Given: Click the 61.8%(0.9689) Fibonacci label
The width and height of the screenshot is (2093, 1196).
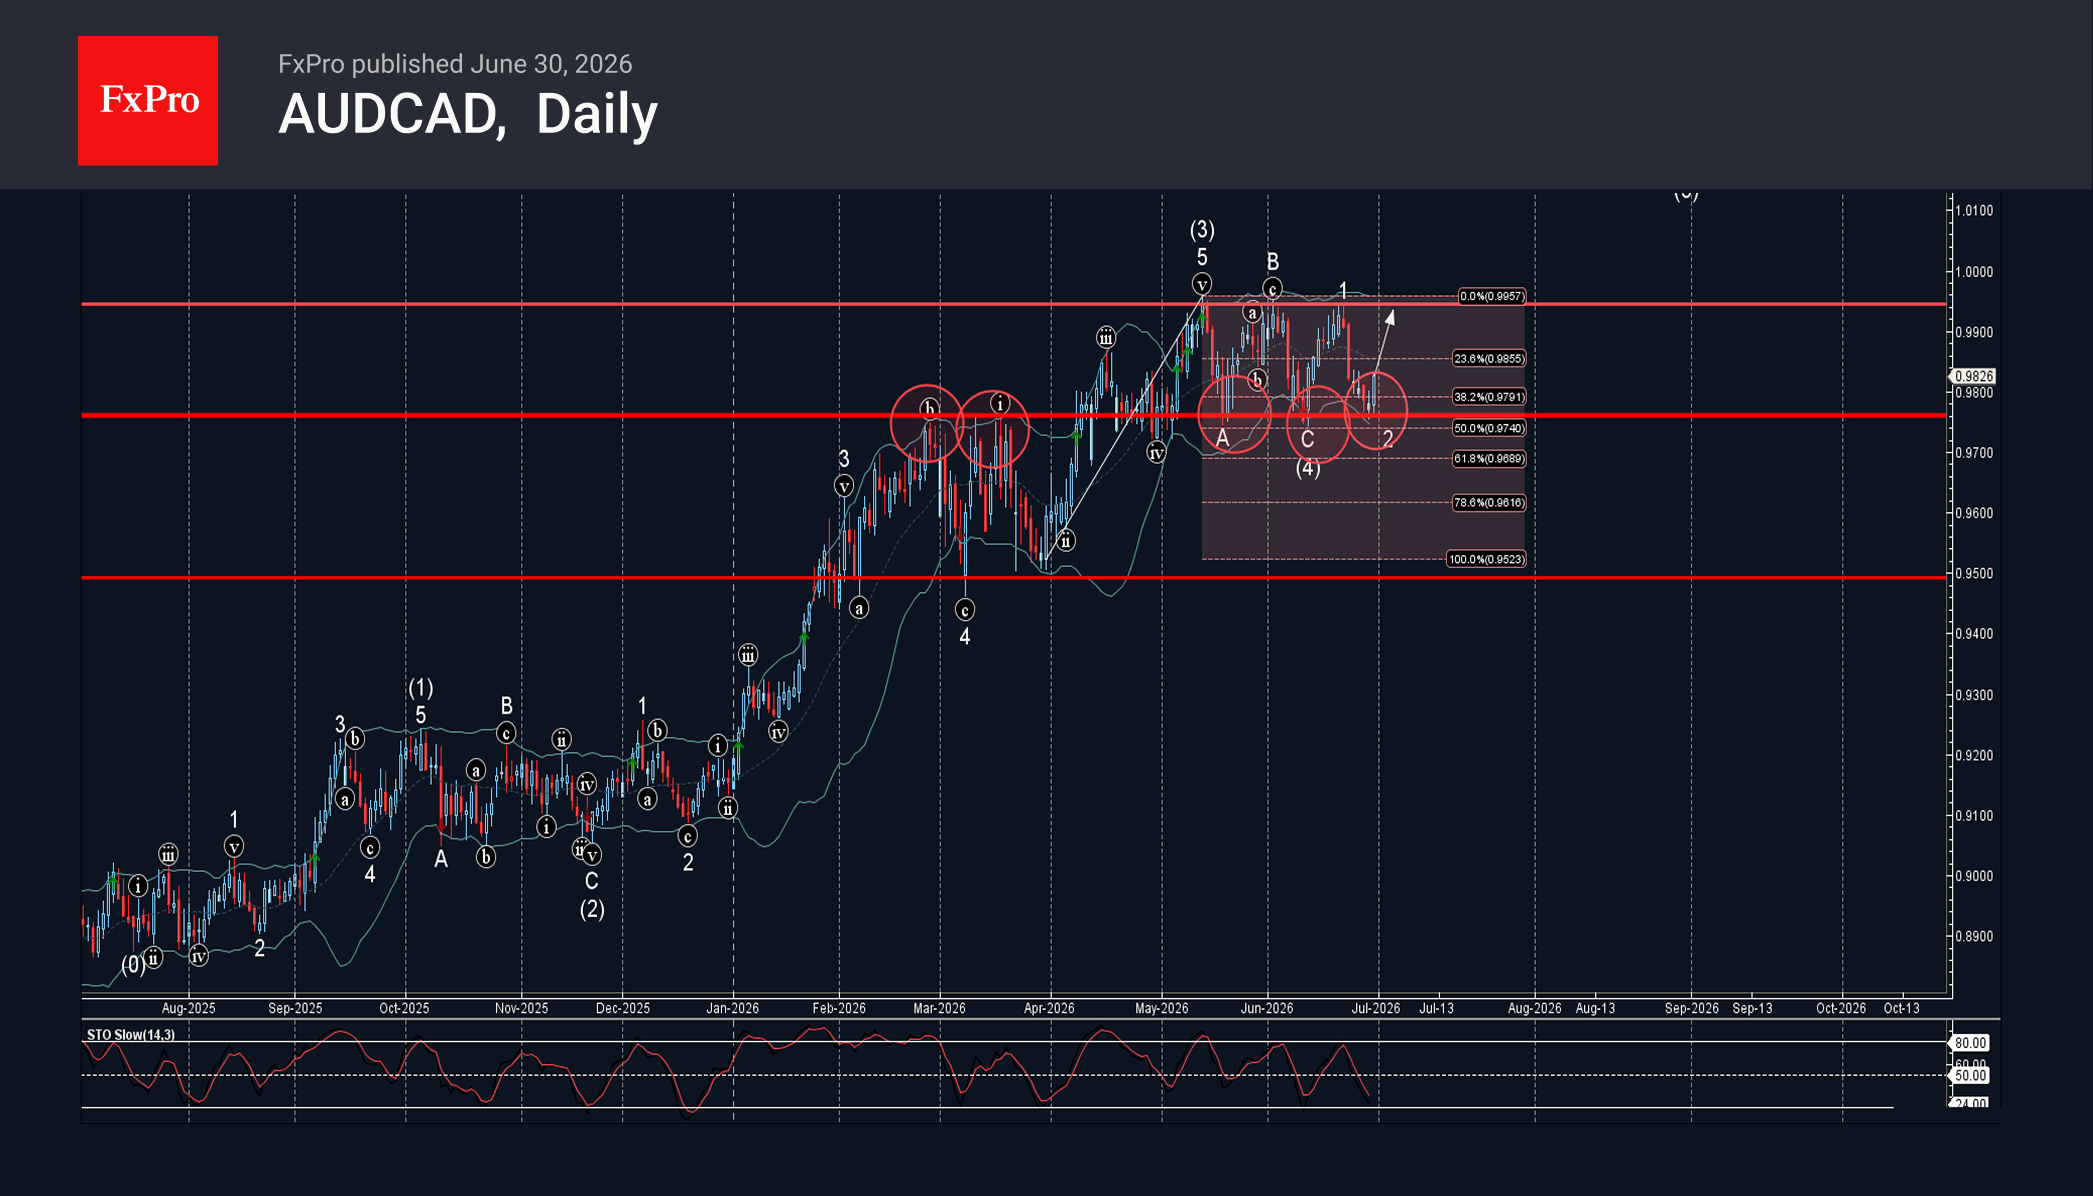Looking at the screenshot, I should coord(1488,459).
